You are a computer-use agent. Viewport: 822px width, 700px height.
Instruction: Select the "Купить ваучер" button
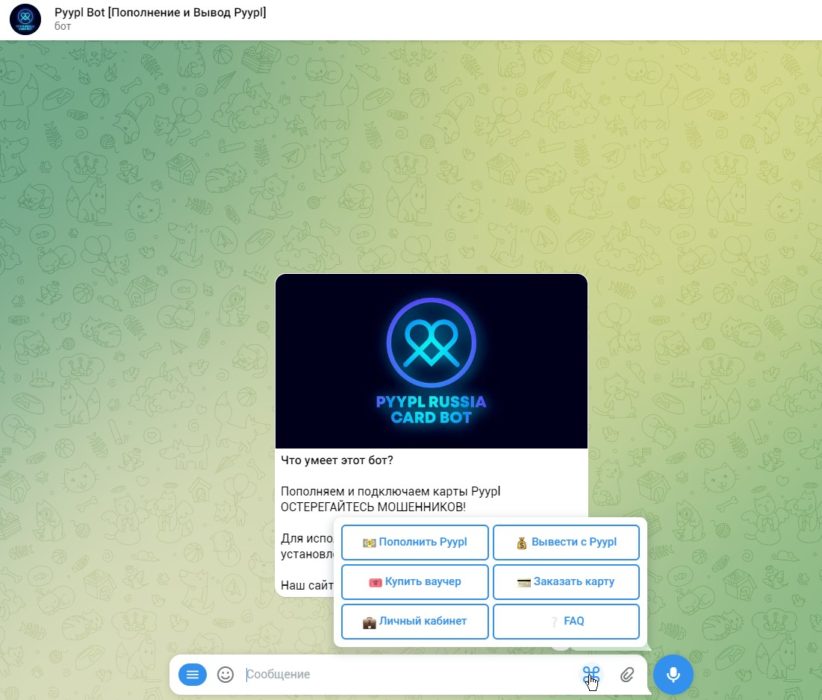(415, 581)
